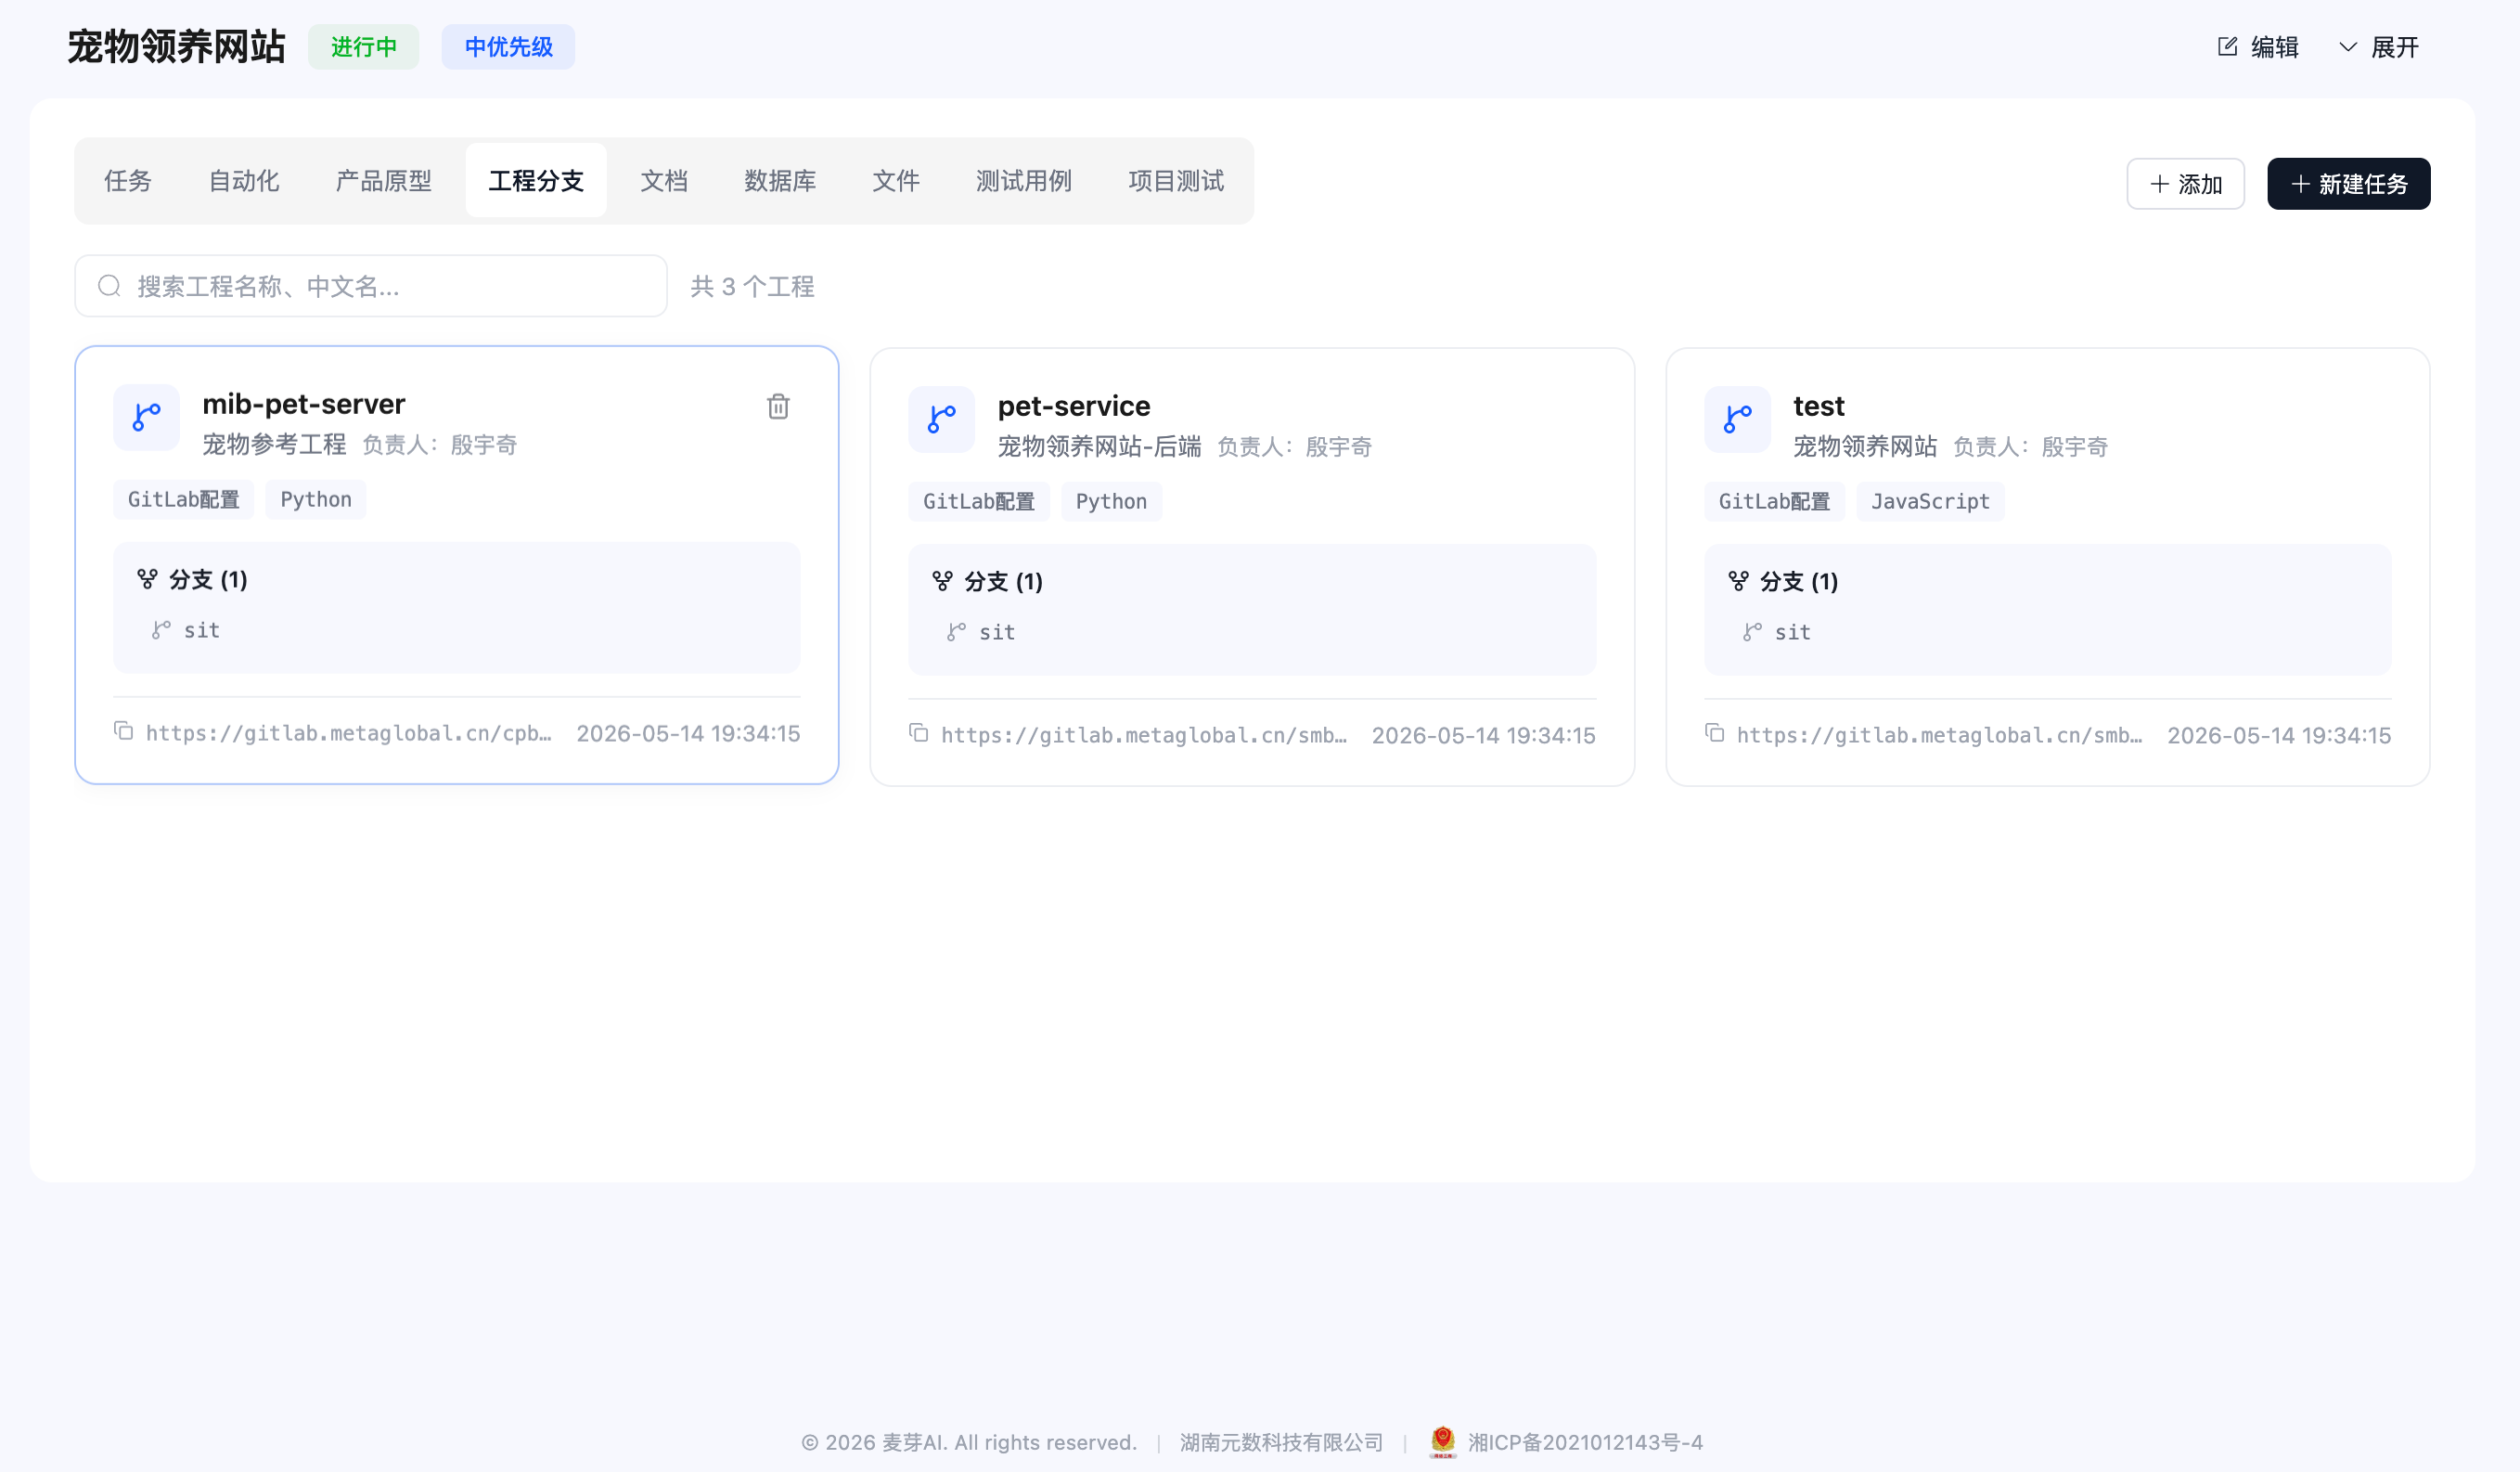The image size is (2520, 1472).
Task: Click 湖南元数科技有限公司 in footer
Action: tap(1281, 1442)
